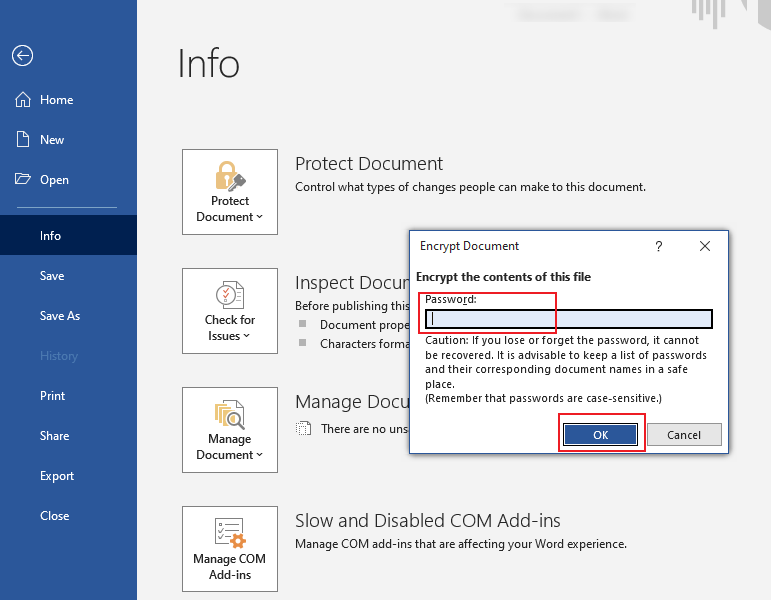This screenshot has height=600, width=771.
Task: Click the New blank page icon
Action: pos(23,139)
